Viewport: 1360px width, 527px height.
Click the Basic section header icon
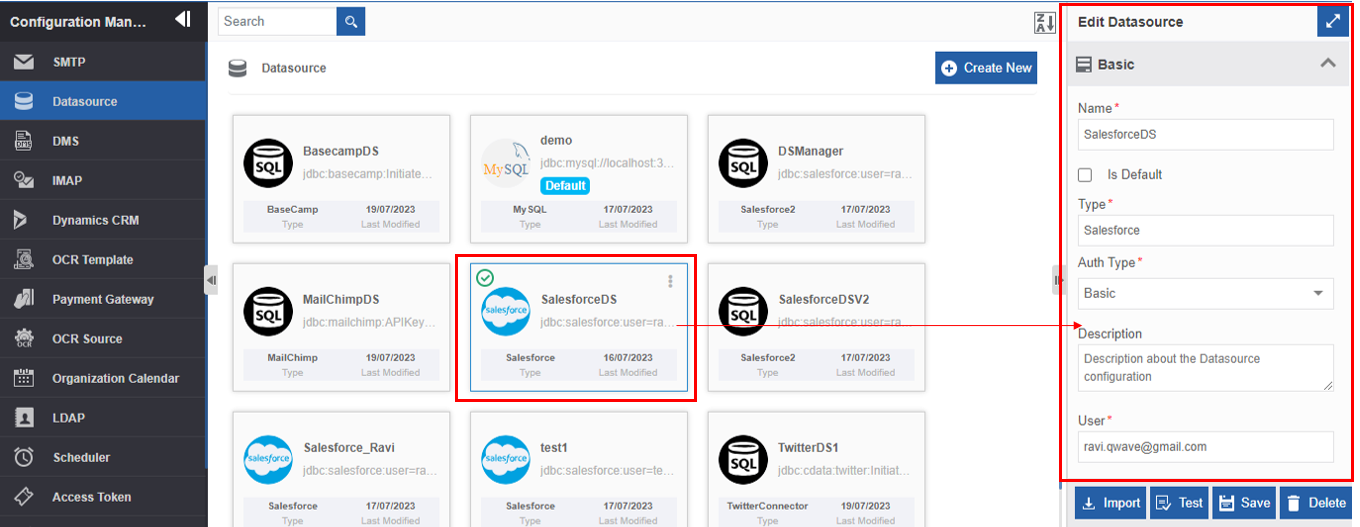pos(1083,64)
